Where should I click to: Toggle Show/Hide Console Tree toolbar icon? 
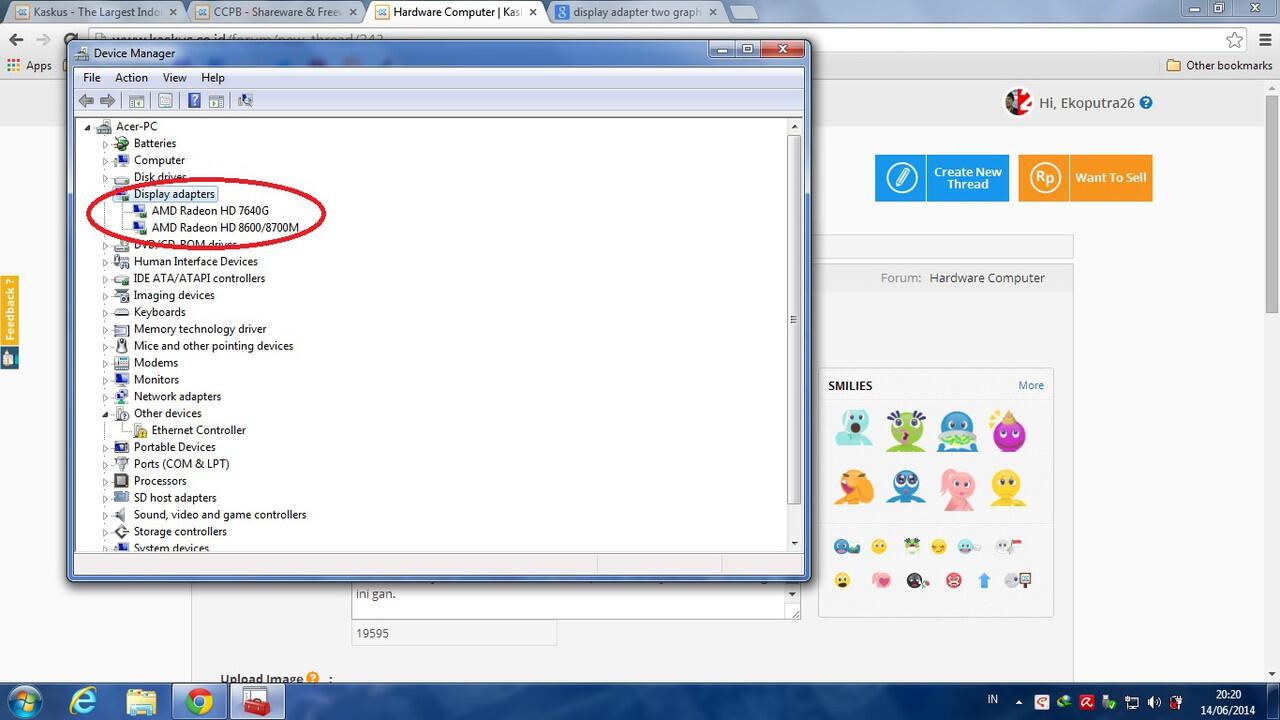pyautogui.click(x=137, y=100)
